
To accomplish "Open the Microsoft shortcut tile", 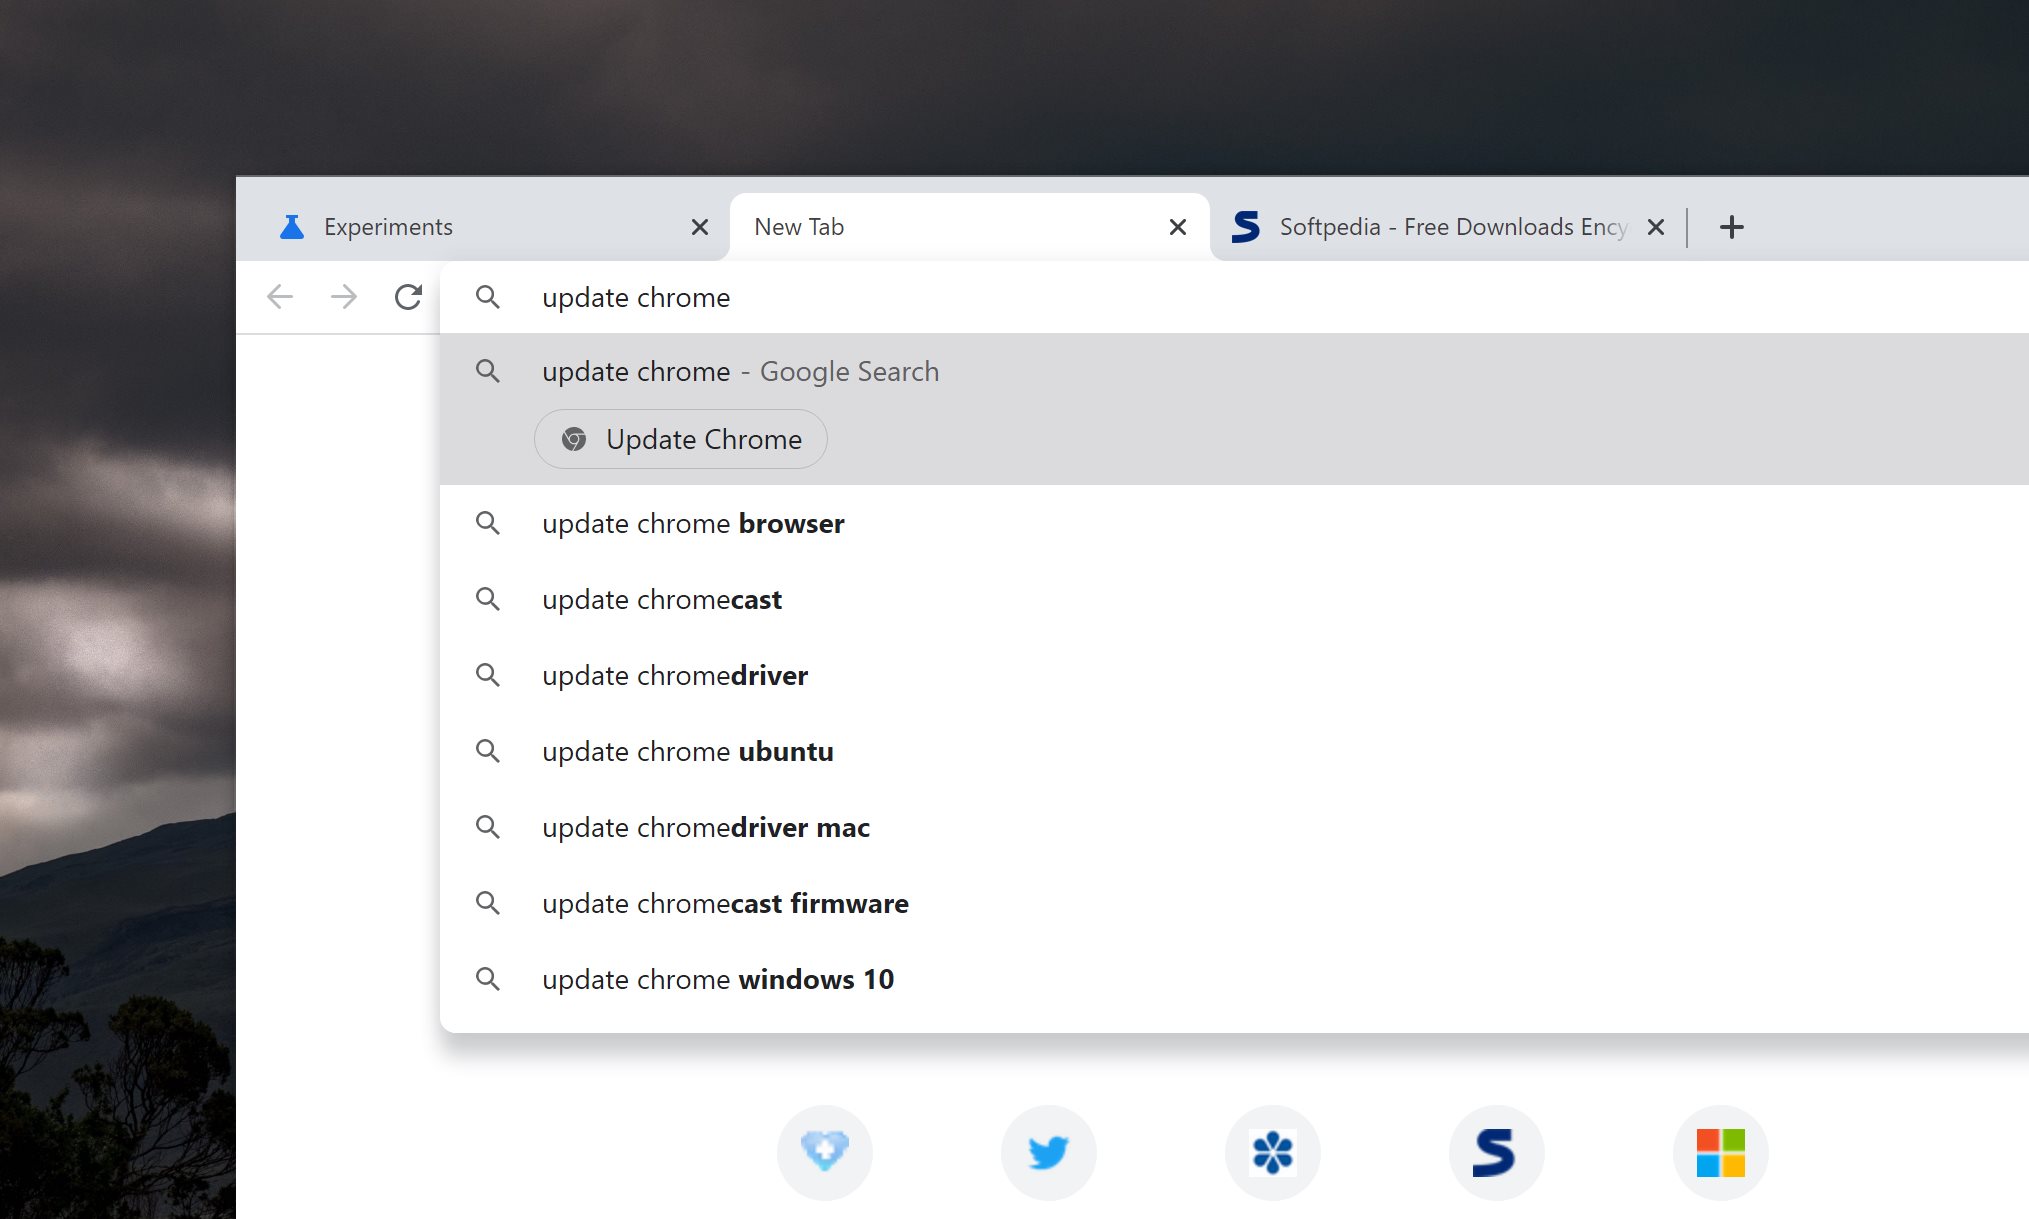I will pos(1720,1152).
